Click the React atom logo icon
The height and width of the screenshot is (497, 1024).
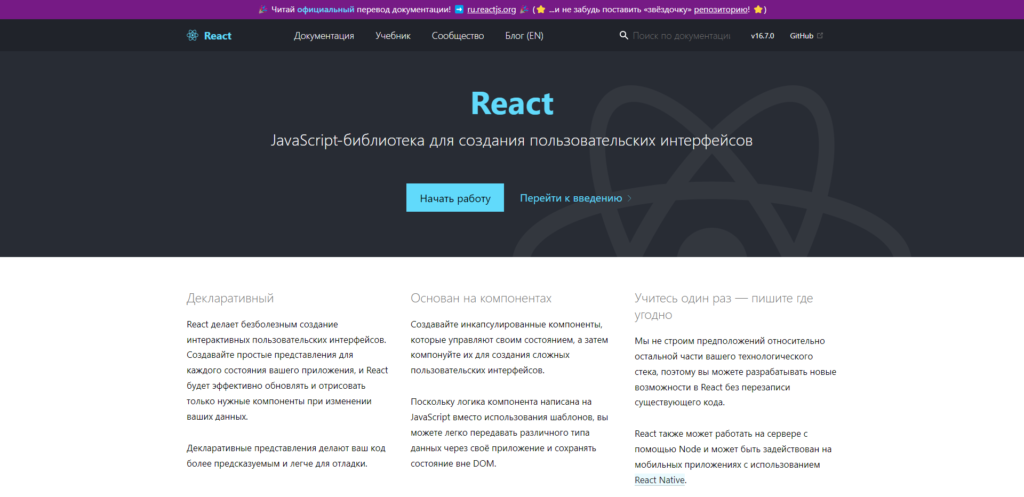[x=192, y=36]
